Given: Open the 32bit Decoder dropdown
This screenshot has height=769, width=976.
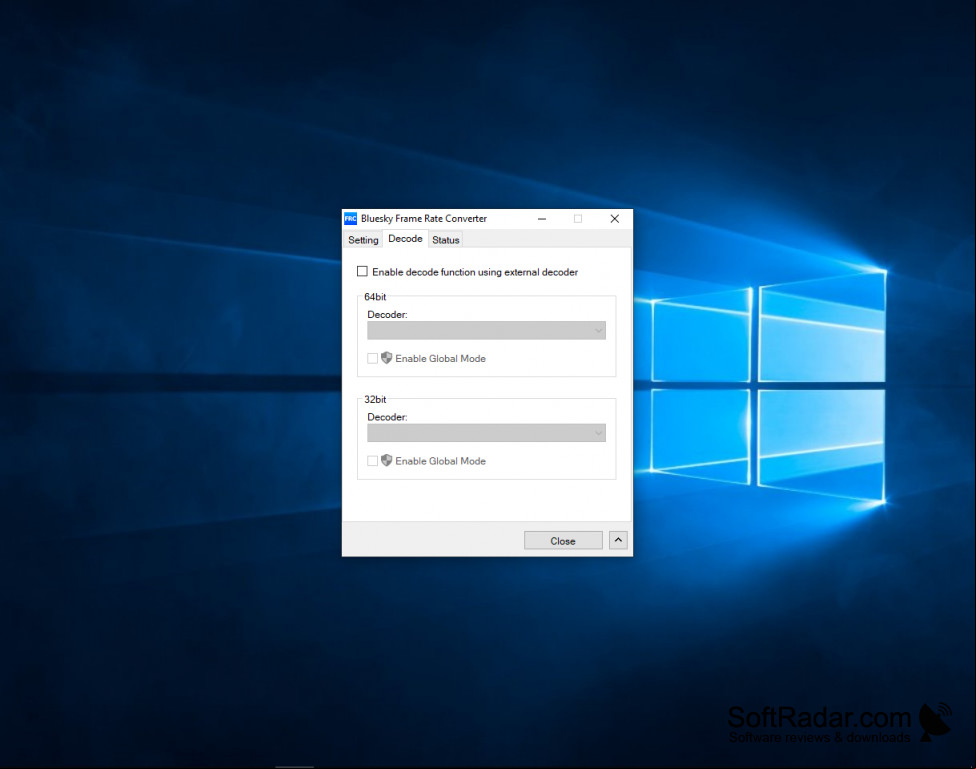Looking at the screenshot, I should (486, 433).
